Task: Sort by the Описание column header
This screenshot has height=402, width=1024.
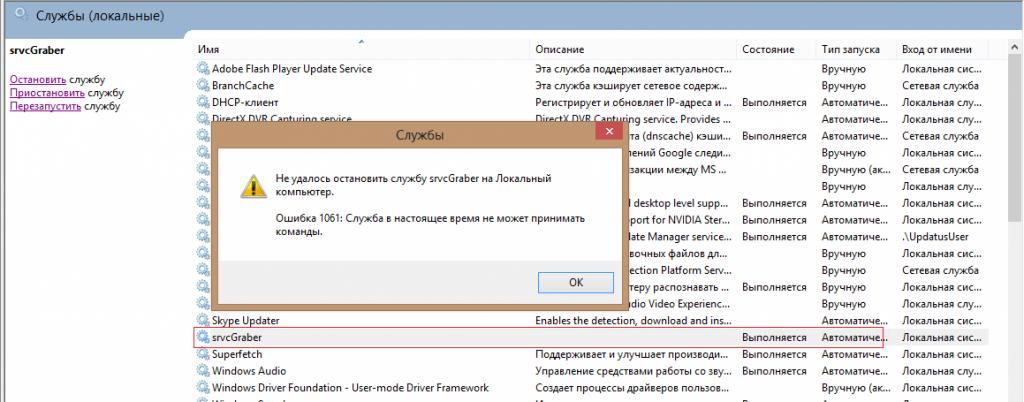Action: click(x=559, y=49)
